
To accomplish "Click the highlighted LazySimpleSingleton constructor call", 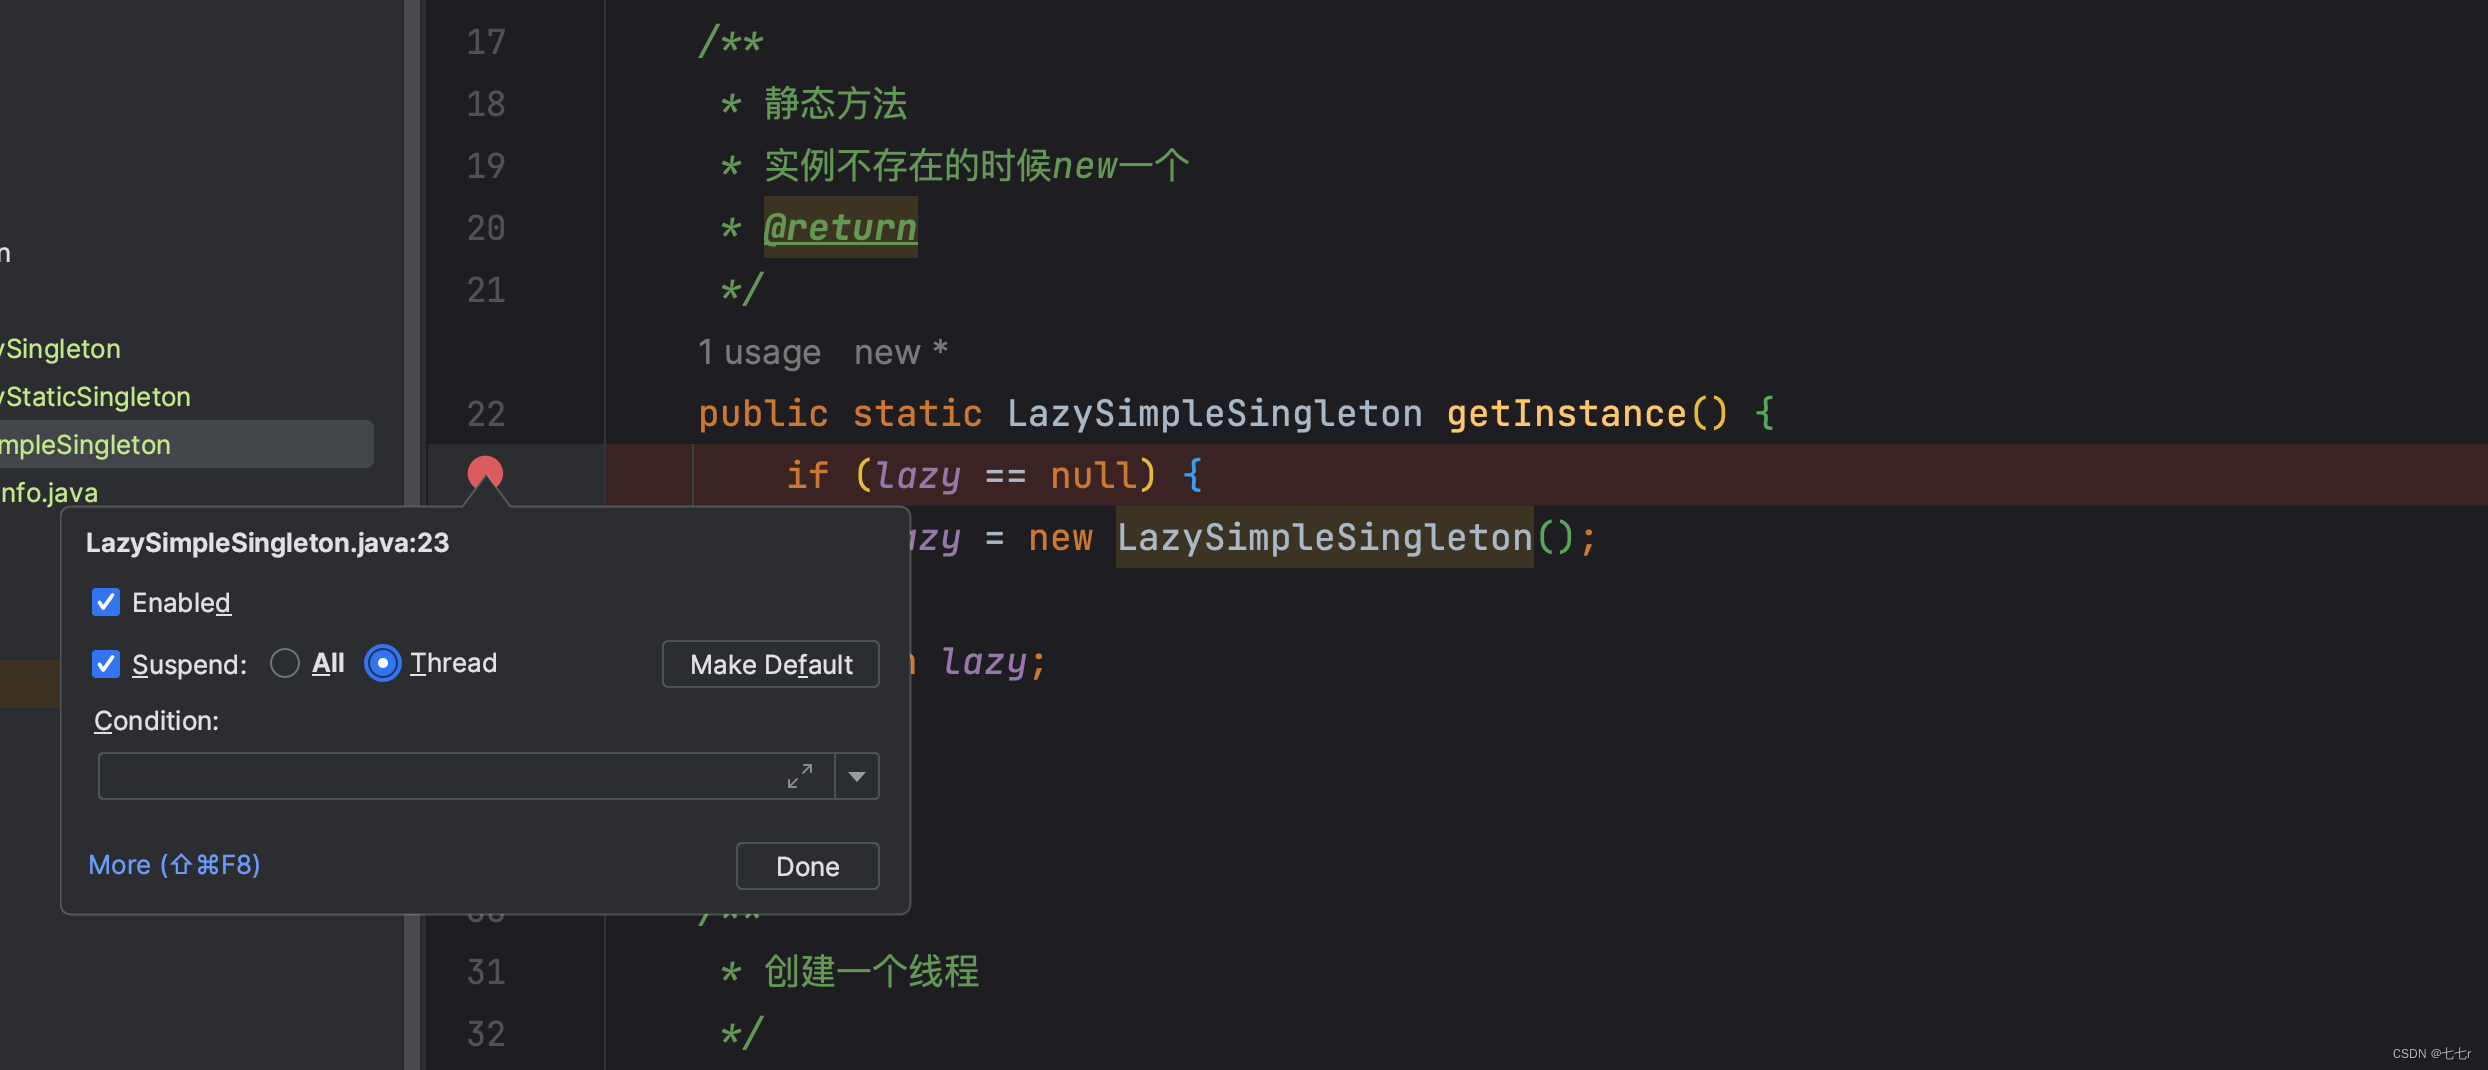I will click(x=1324, y=537).
